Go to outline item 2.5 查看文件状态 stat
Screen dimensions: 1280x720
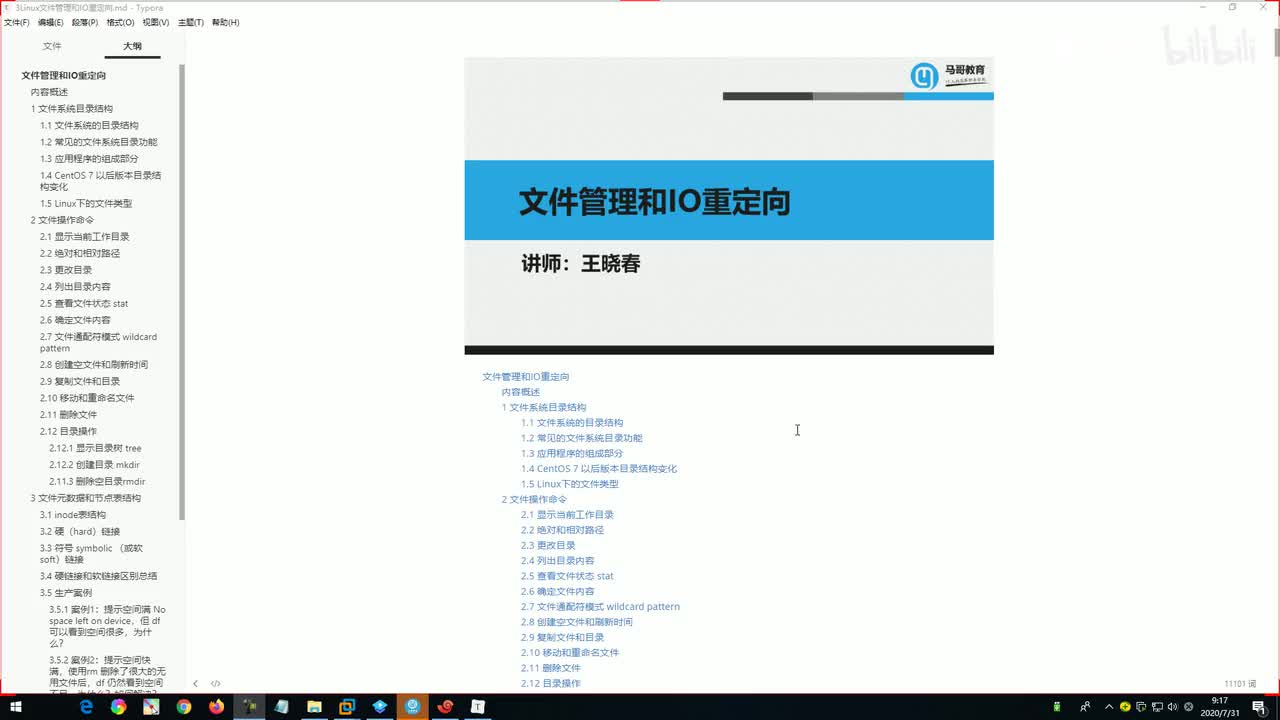point(84,303)
